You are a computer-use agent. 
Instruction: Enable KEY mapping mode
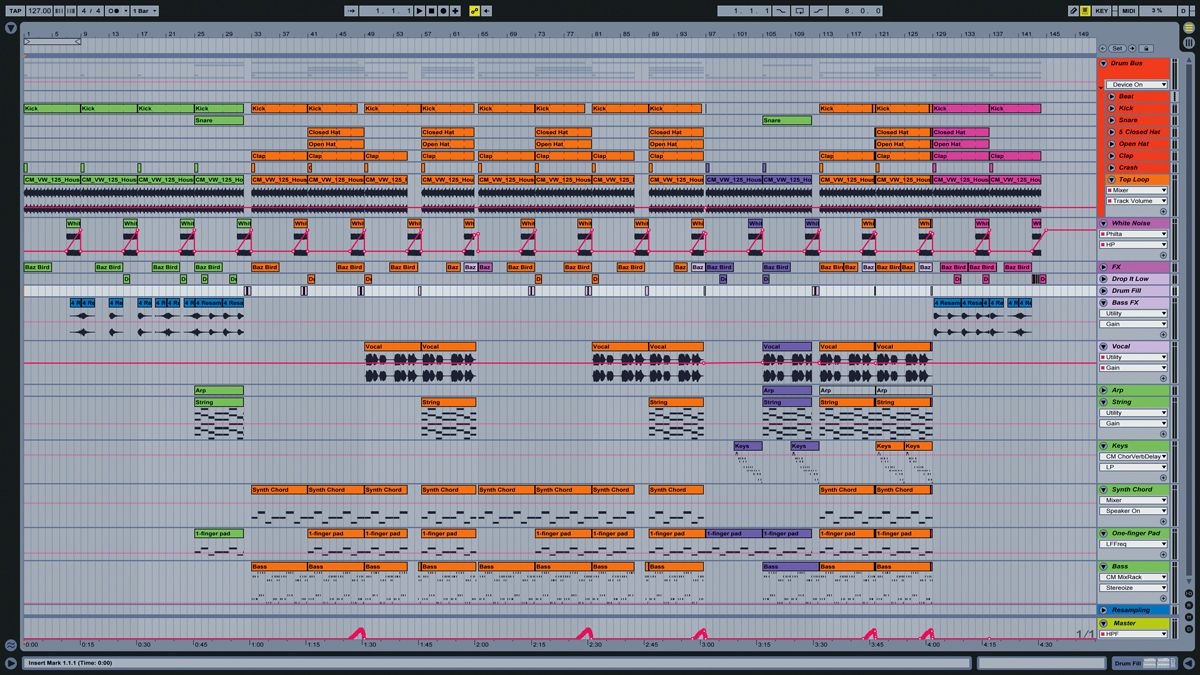(1100, 9)
